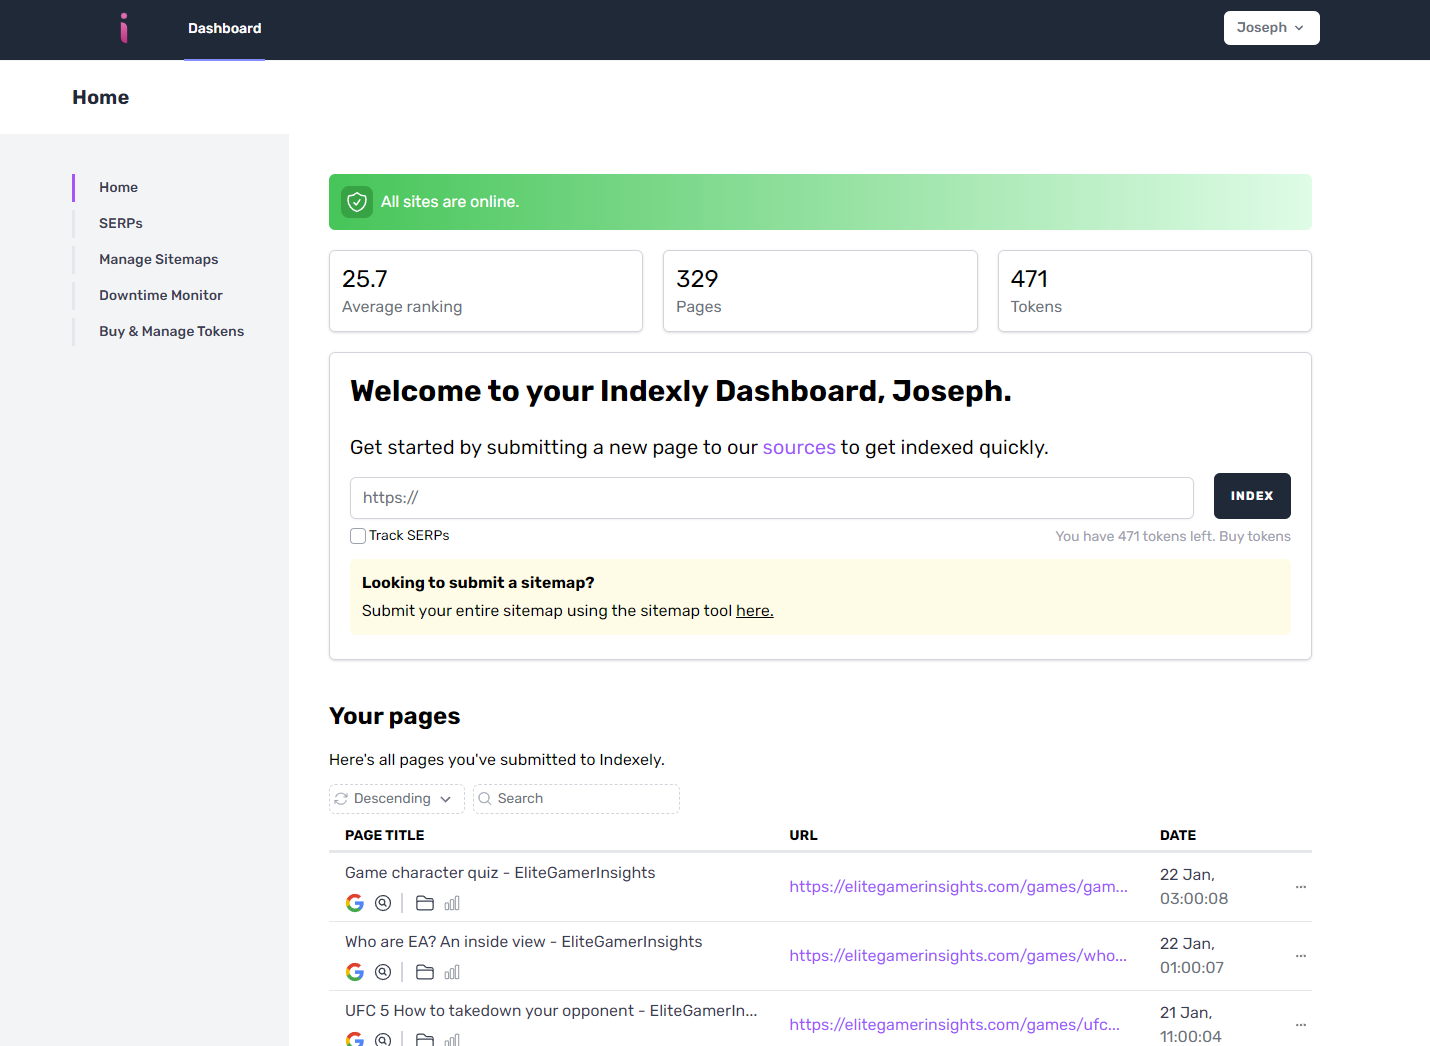Select Home in the sidebar
Image resolution: width=1430 pixels, height=1046 pixels.
[118, 187]
